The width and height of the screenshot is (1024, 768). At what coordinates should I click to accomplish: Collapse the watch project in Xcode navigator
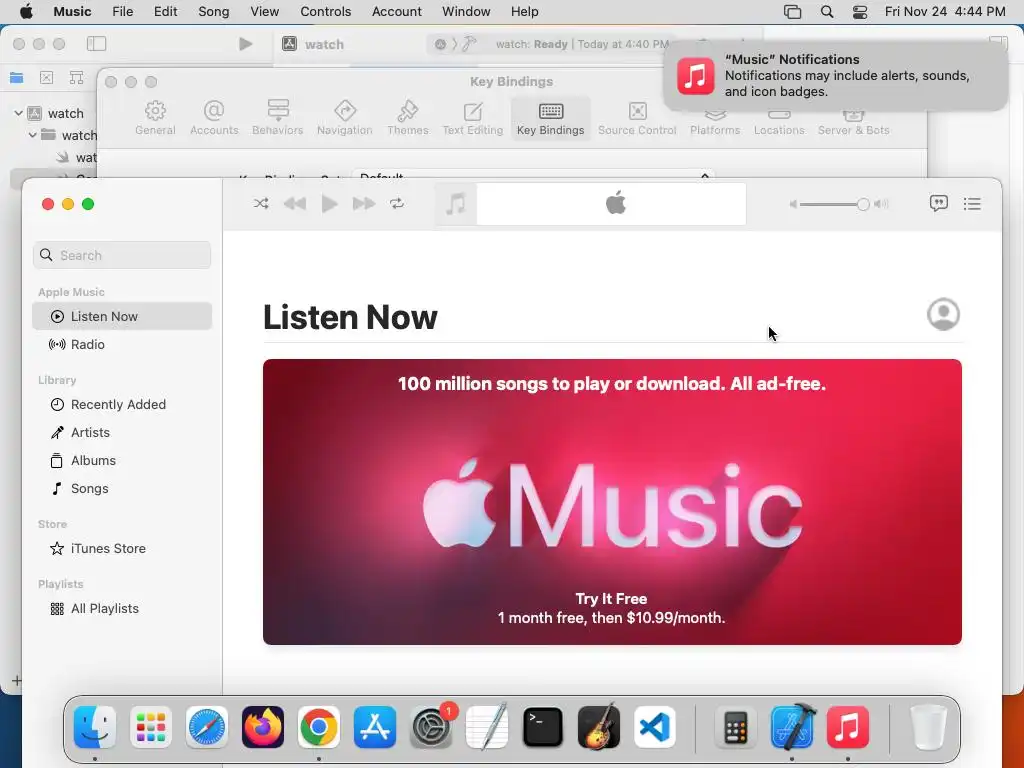(x=18, y=113)
